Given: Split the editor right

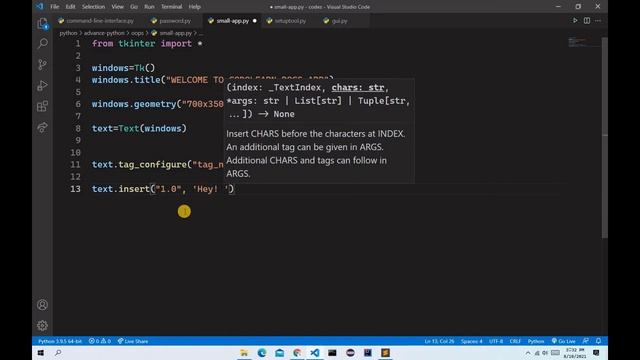Looking at the screenshot, I should point(587,20).
